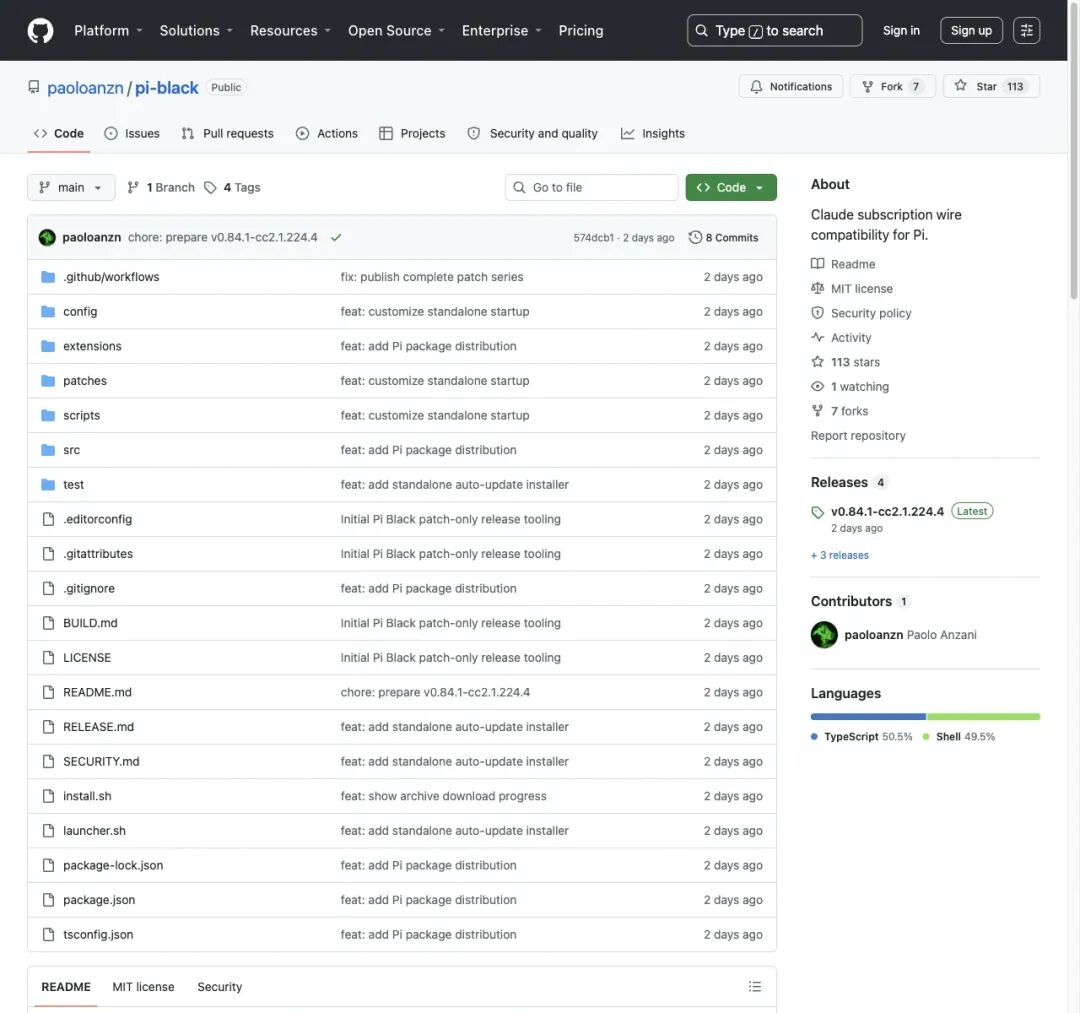The width and height of the screenshot is (1080, 1013).
Task: Open the Projects tab
Action: 413,134
